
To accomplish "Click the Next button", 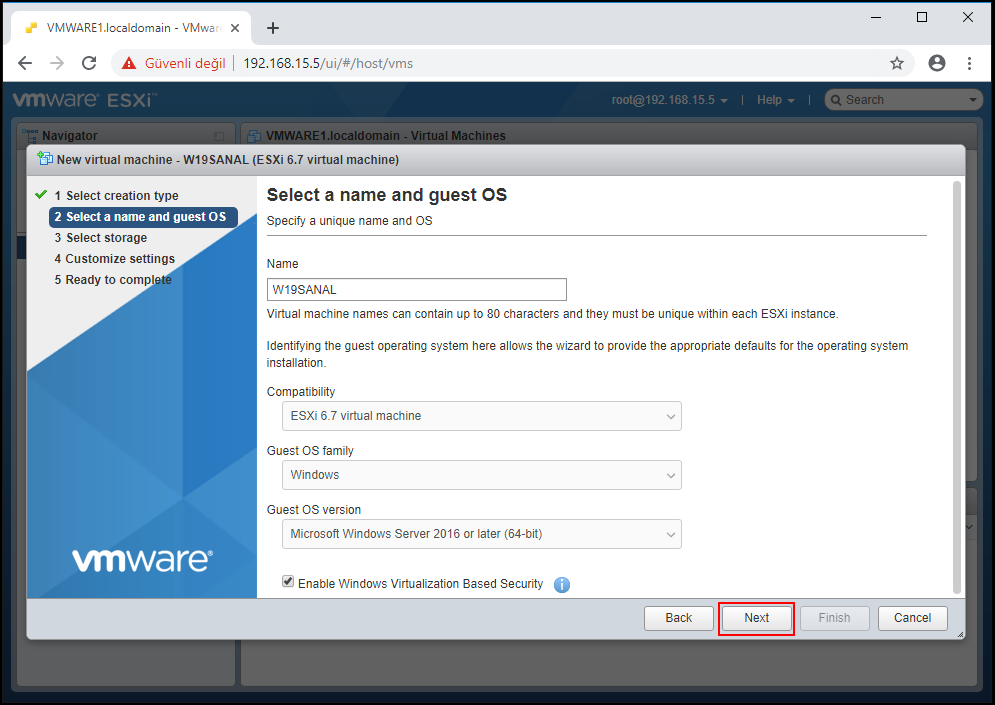I will coord(756,618).
